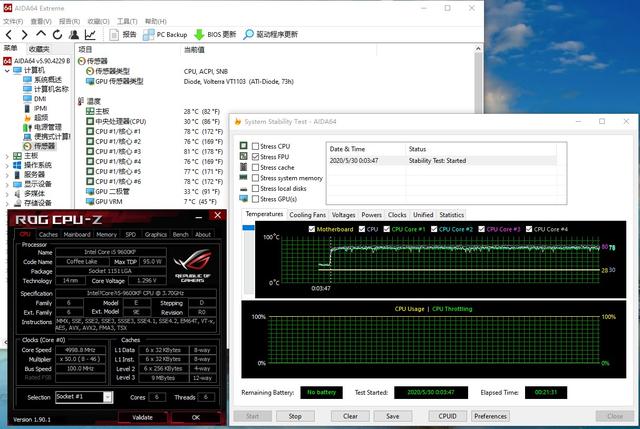The image size is (640, 429).
Task: Open the 文件(F) menu
Action: click(x=13, y=21)
